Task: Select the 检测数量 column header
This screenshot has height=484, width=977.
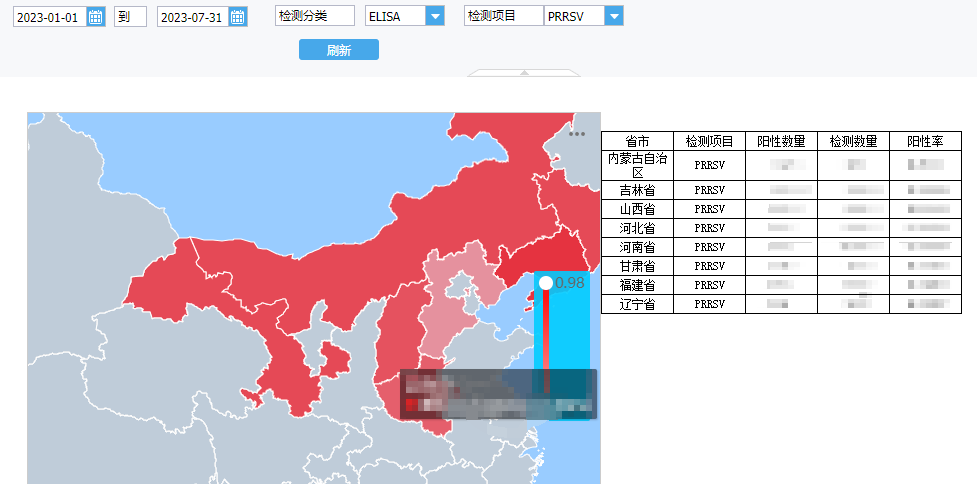Action: tap(853, 141)
